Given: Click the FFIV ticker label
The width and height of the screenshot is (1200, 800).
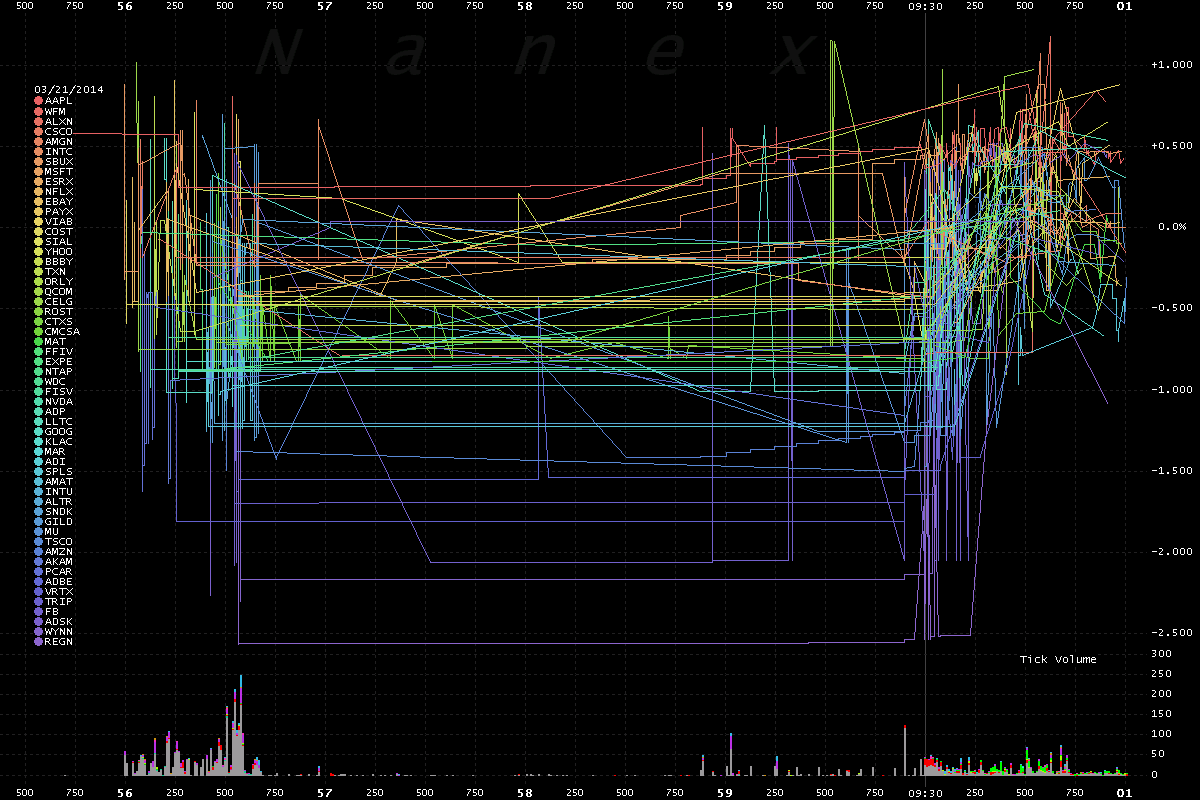Looking at the screenshot, I should pyautogui.click(x=59, y=351).
